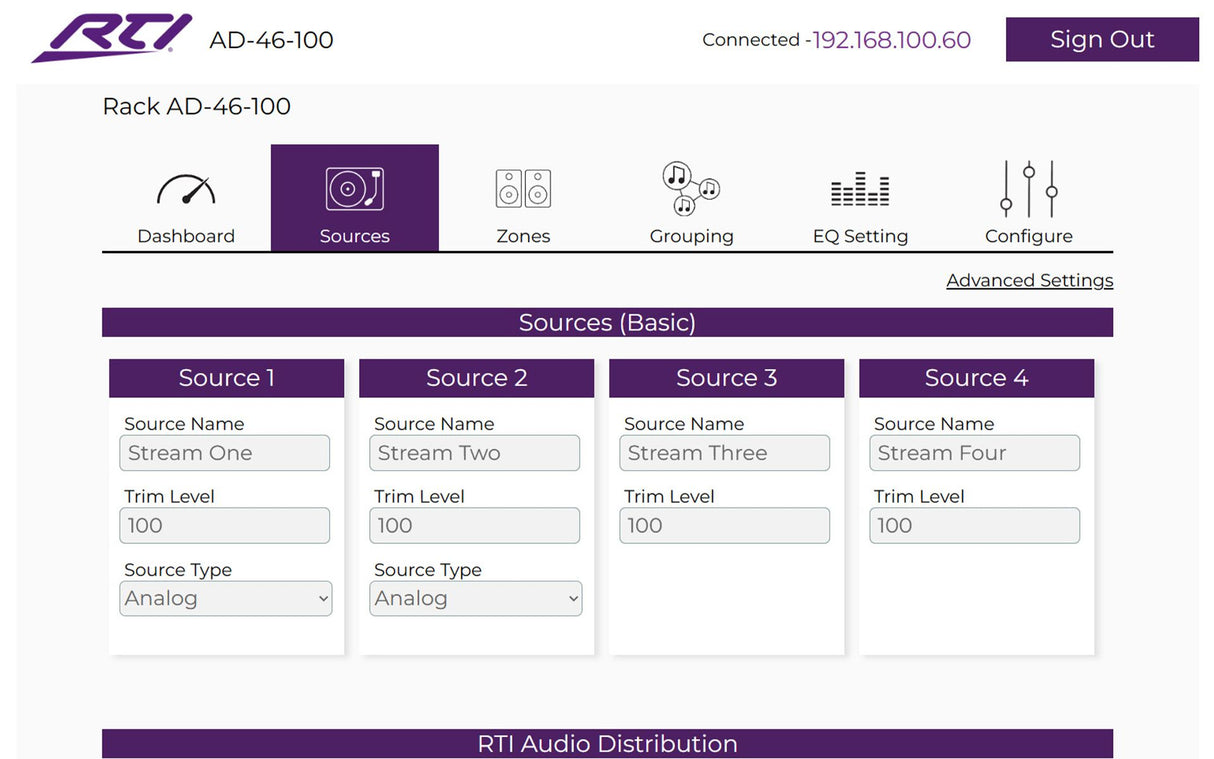Click the RTI logo
The width and height of the screenshot is (1214, 759).
coord(110,38)
